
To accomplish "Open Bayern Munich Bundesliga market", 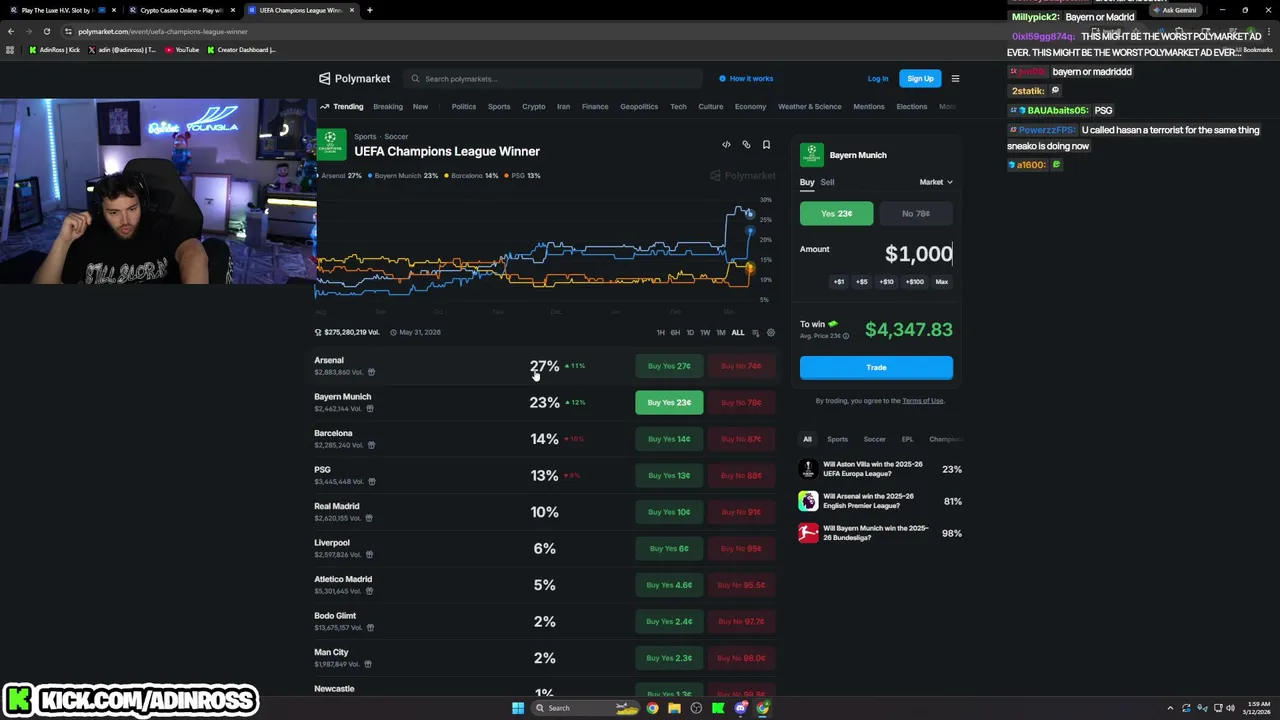I will click(x=880, y=533).
